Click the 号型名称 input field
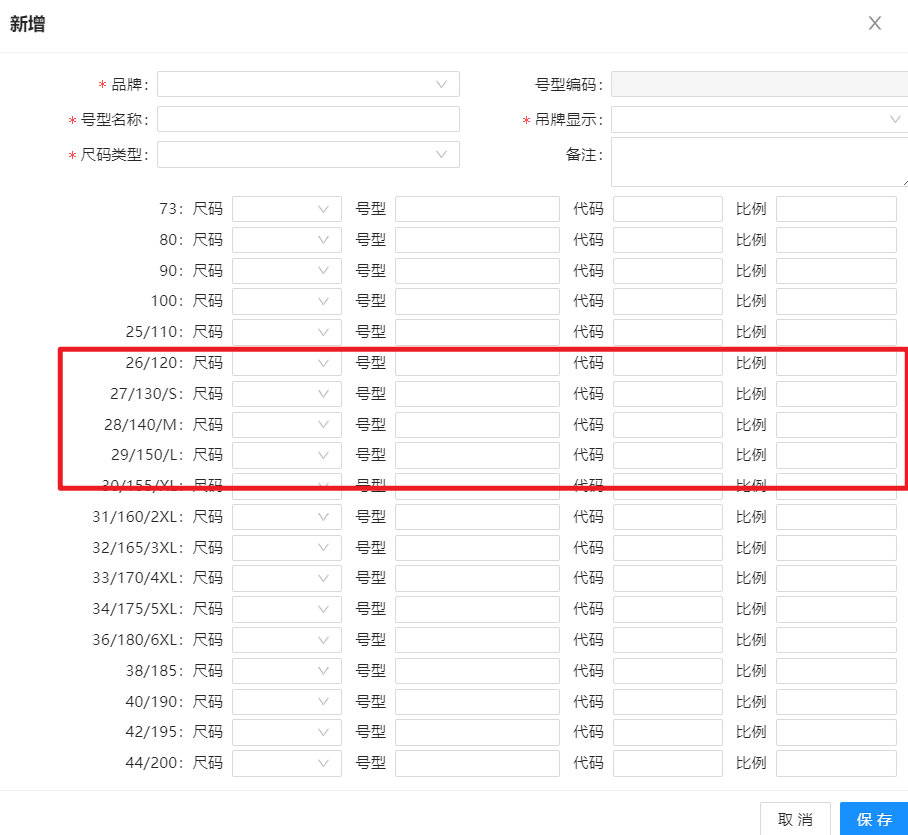Image resolution: width=908 pixels, height=835 pixels. (x=308, y=120)
